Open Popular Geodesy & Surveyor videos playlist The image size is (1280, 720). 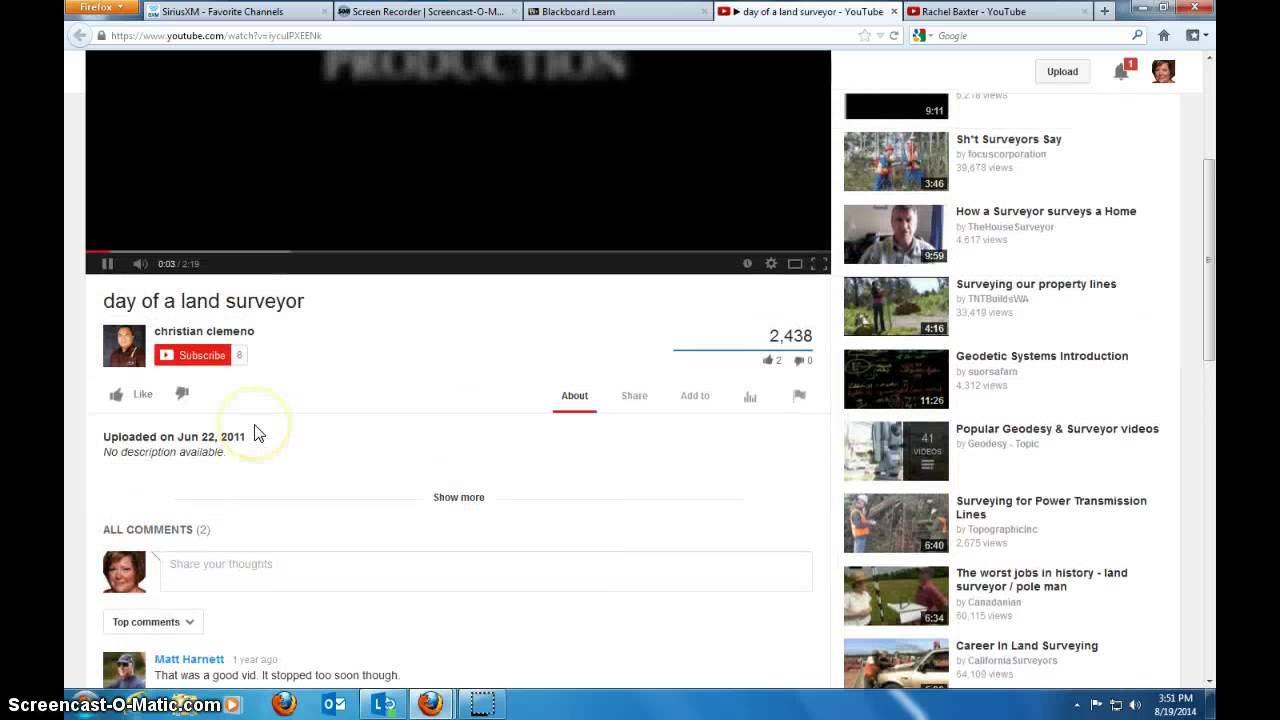click(x=1057, y=429)
